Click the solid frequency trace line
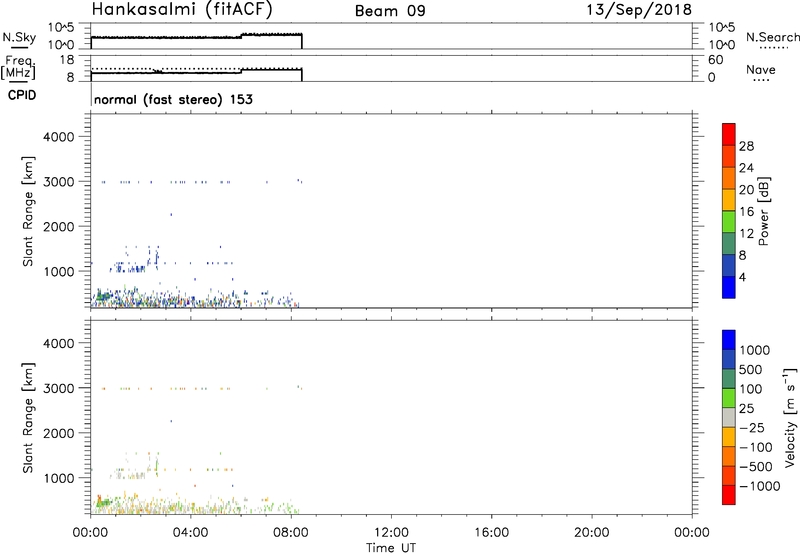This screenshot has height=554, width=800. [196, 72]
